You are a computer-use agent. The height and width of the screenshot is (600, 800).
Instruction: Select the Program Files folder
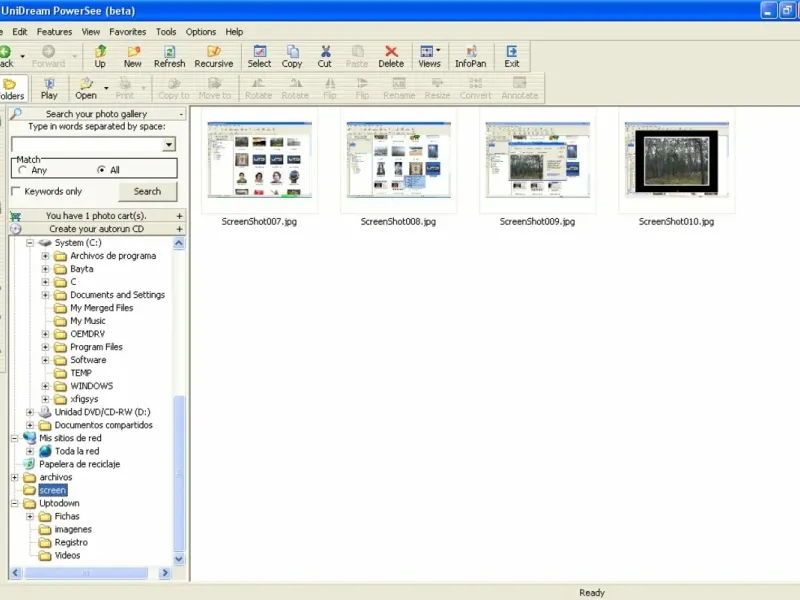[x=96, y=347]
